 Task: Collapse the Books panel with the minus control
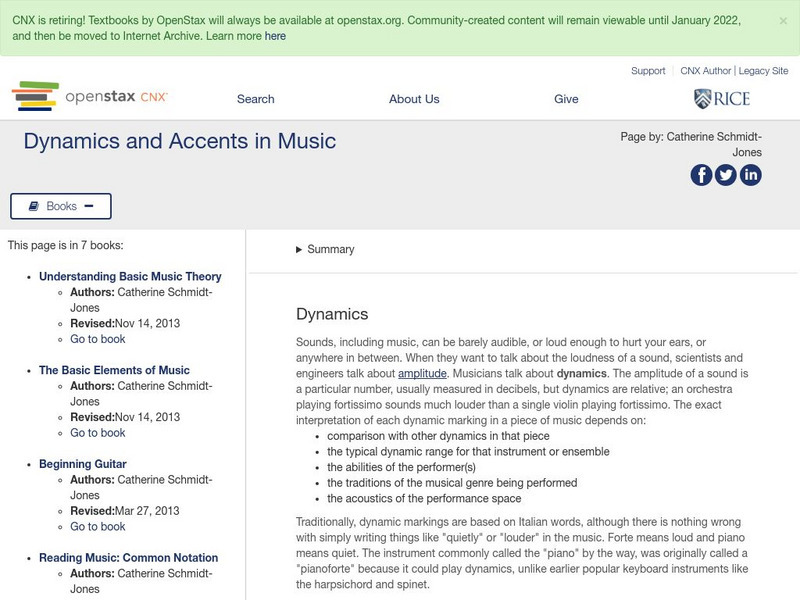point(91,206)
